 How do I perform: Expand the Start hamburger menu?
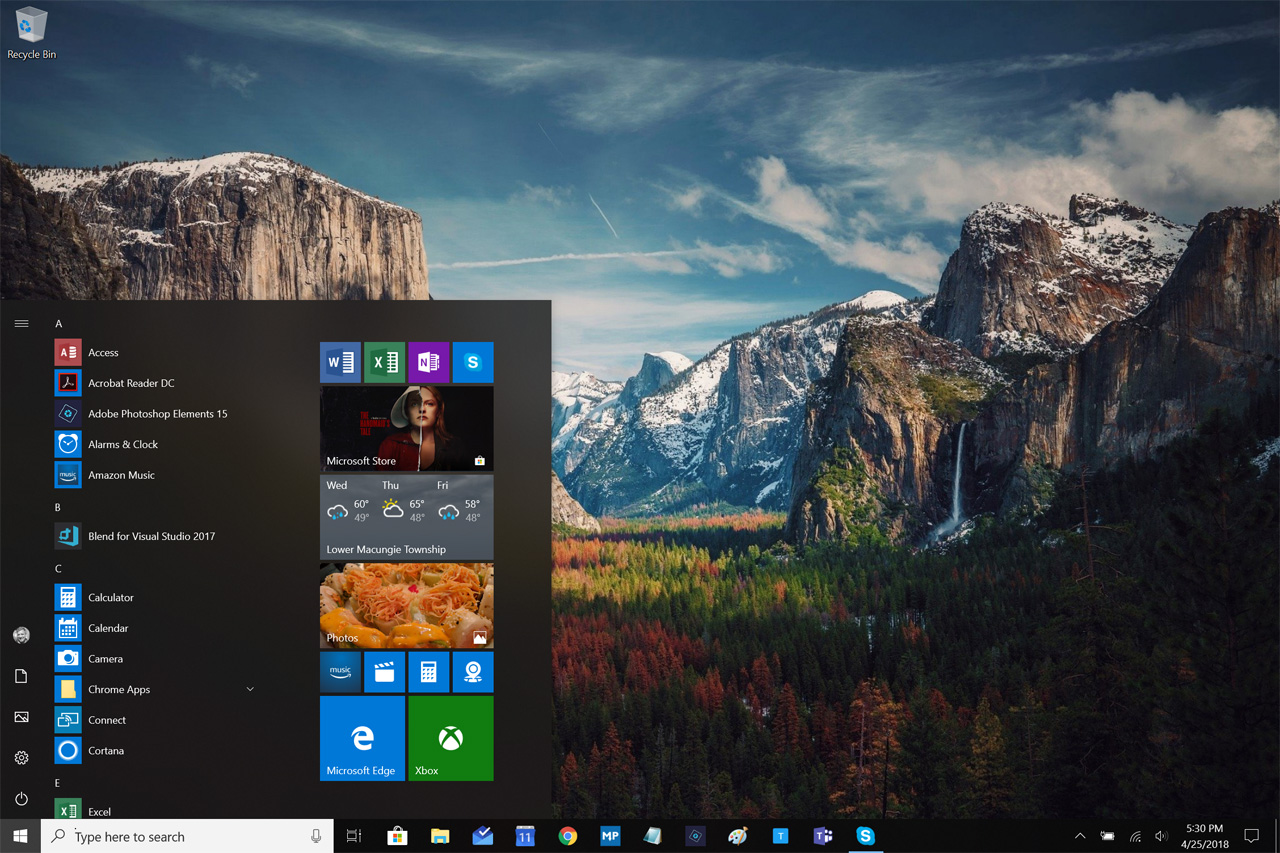tap(21, 323)
